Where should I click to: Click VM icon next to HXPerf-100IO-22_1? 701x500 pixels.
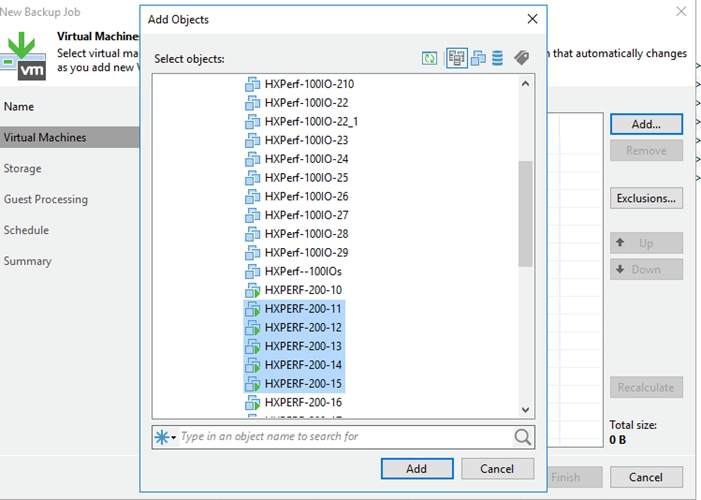253,122
